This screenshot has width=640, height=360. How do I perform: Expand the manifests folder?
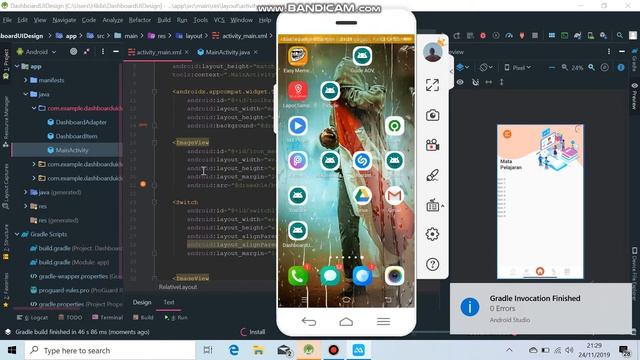coord(25,80)
